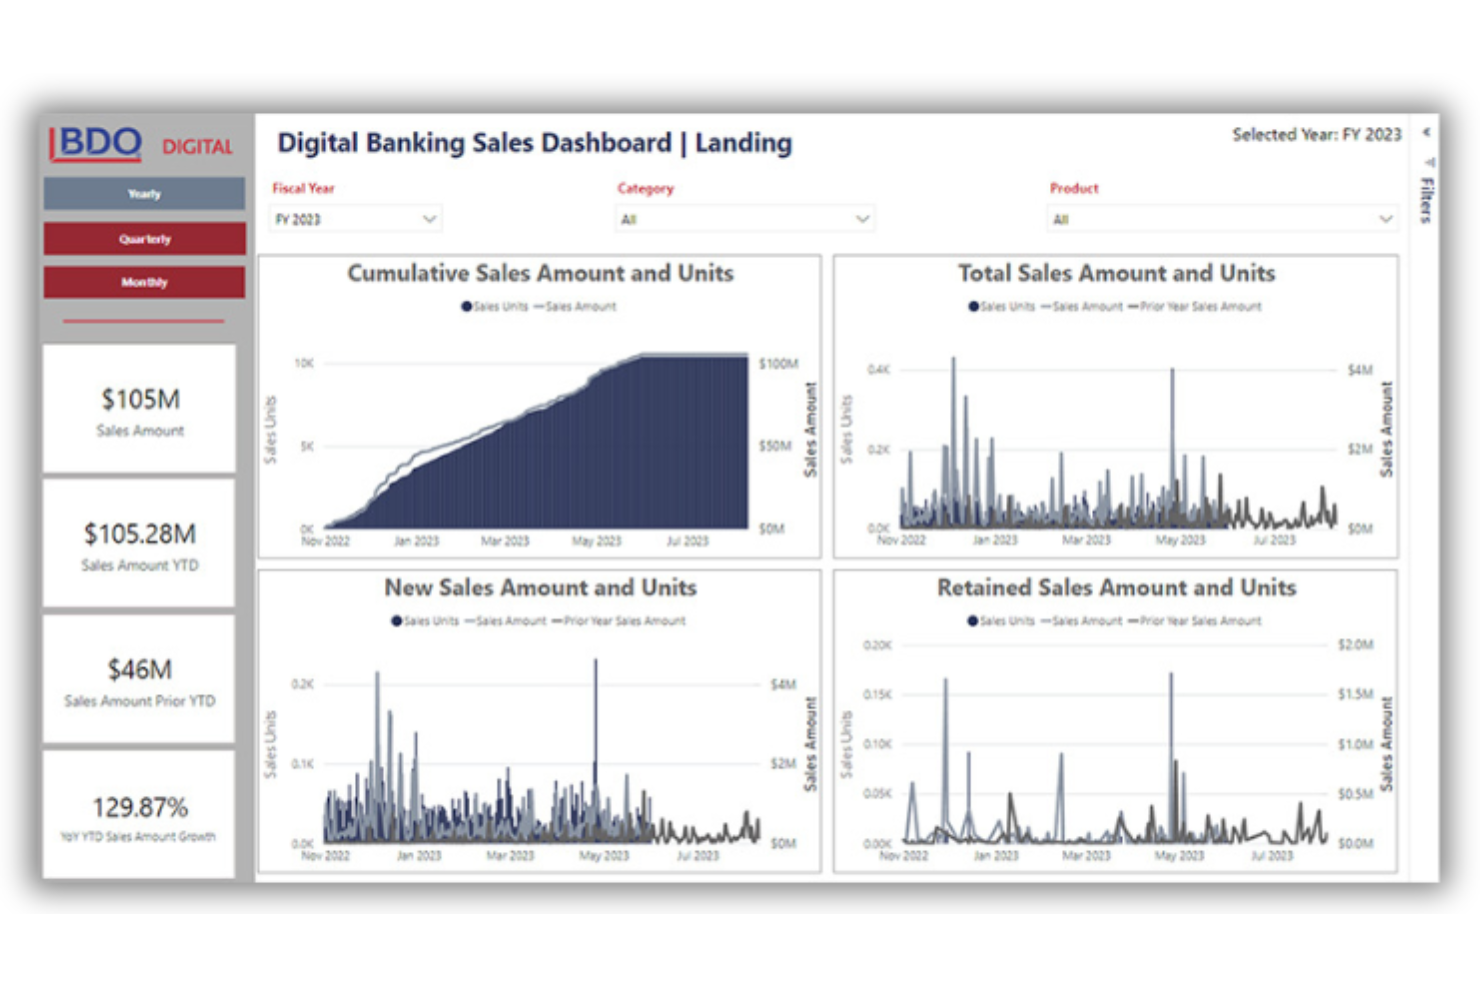The image size is (1480, 987).
Task: Click Sales Units legend dot in Cumulative chart
Action: 466,307
